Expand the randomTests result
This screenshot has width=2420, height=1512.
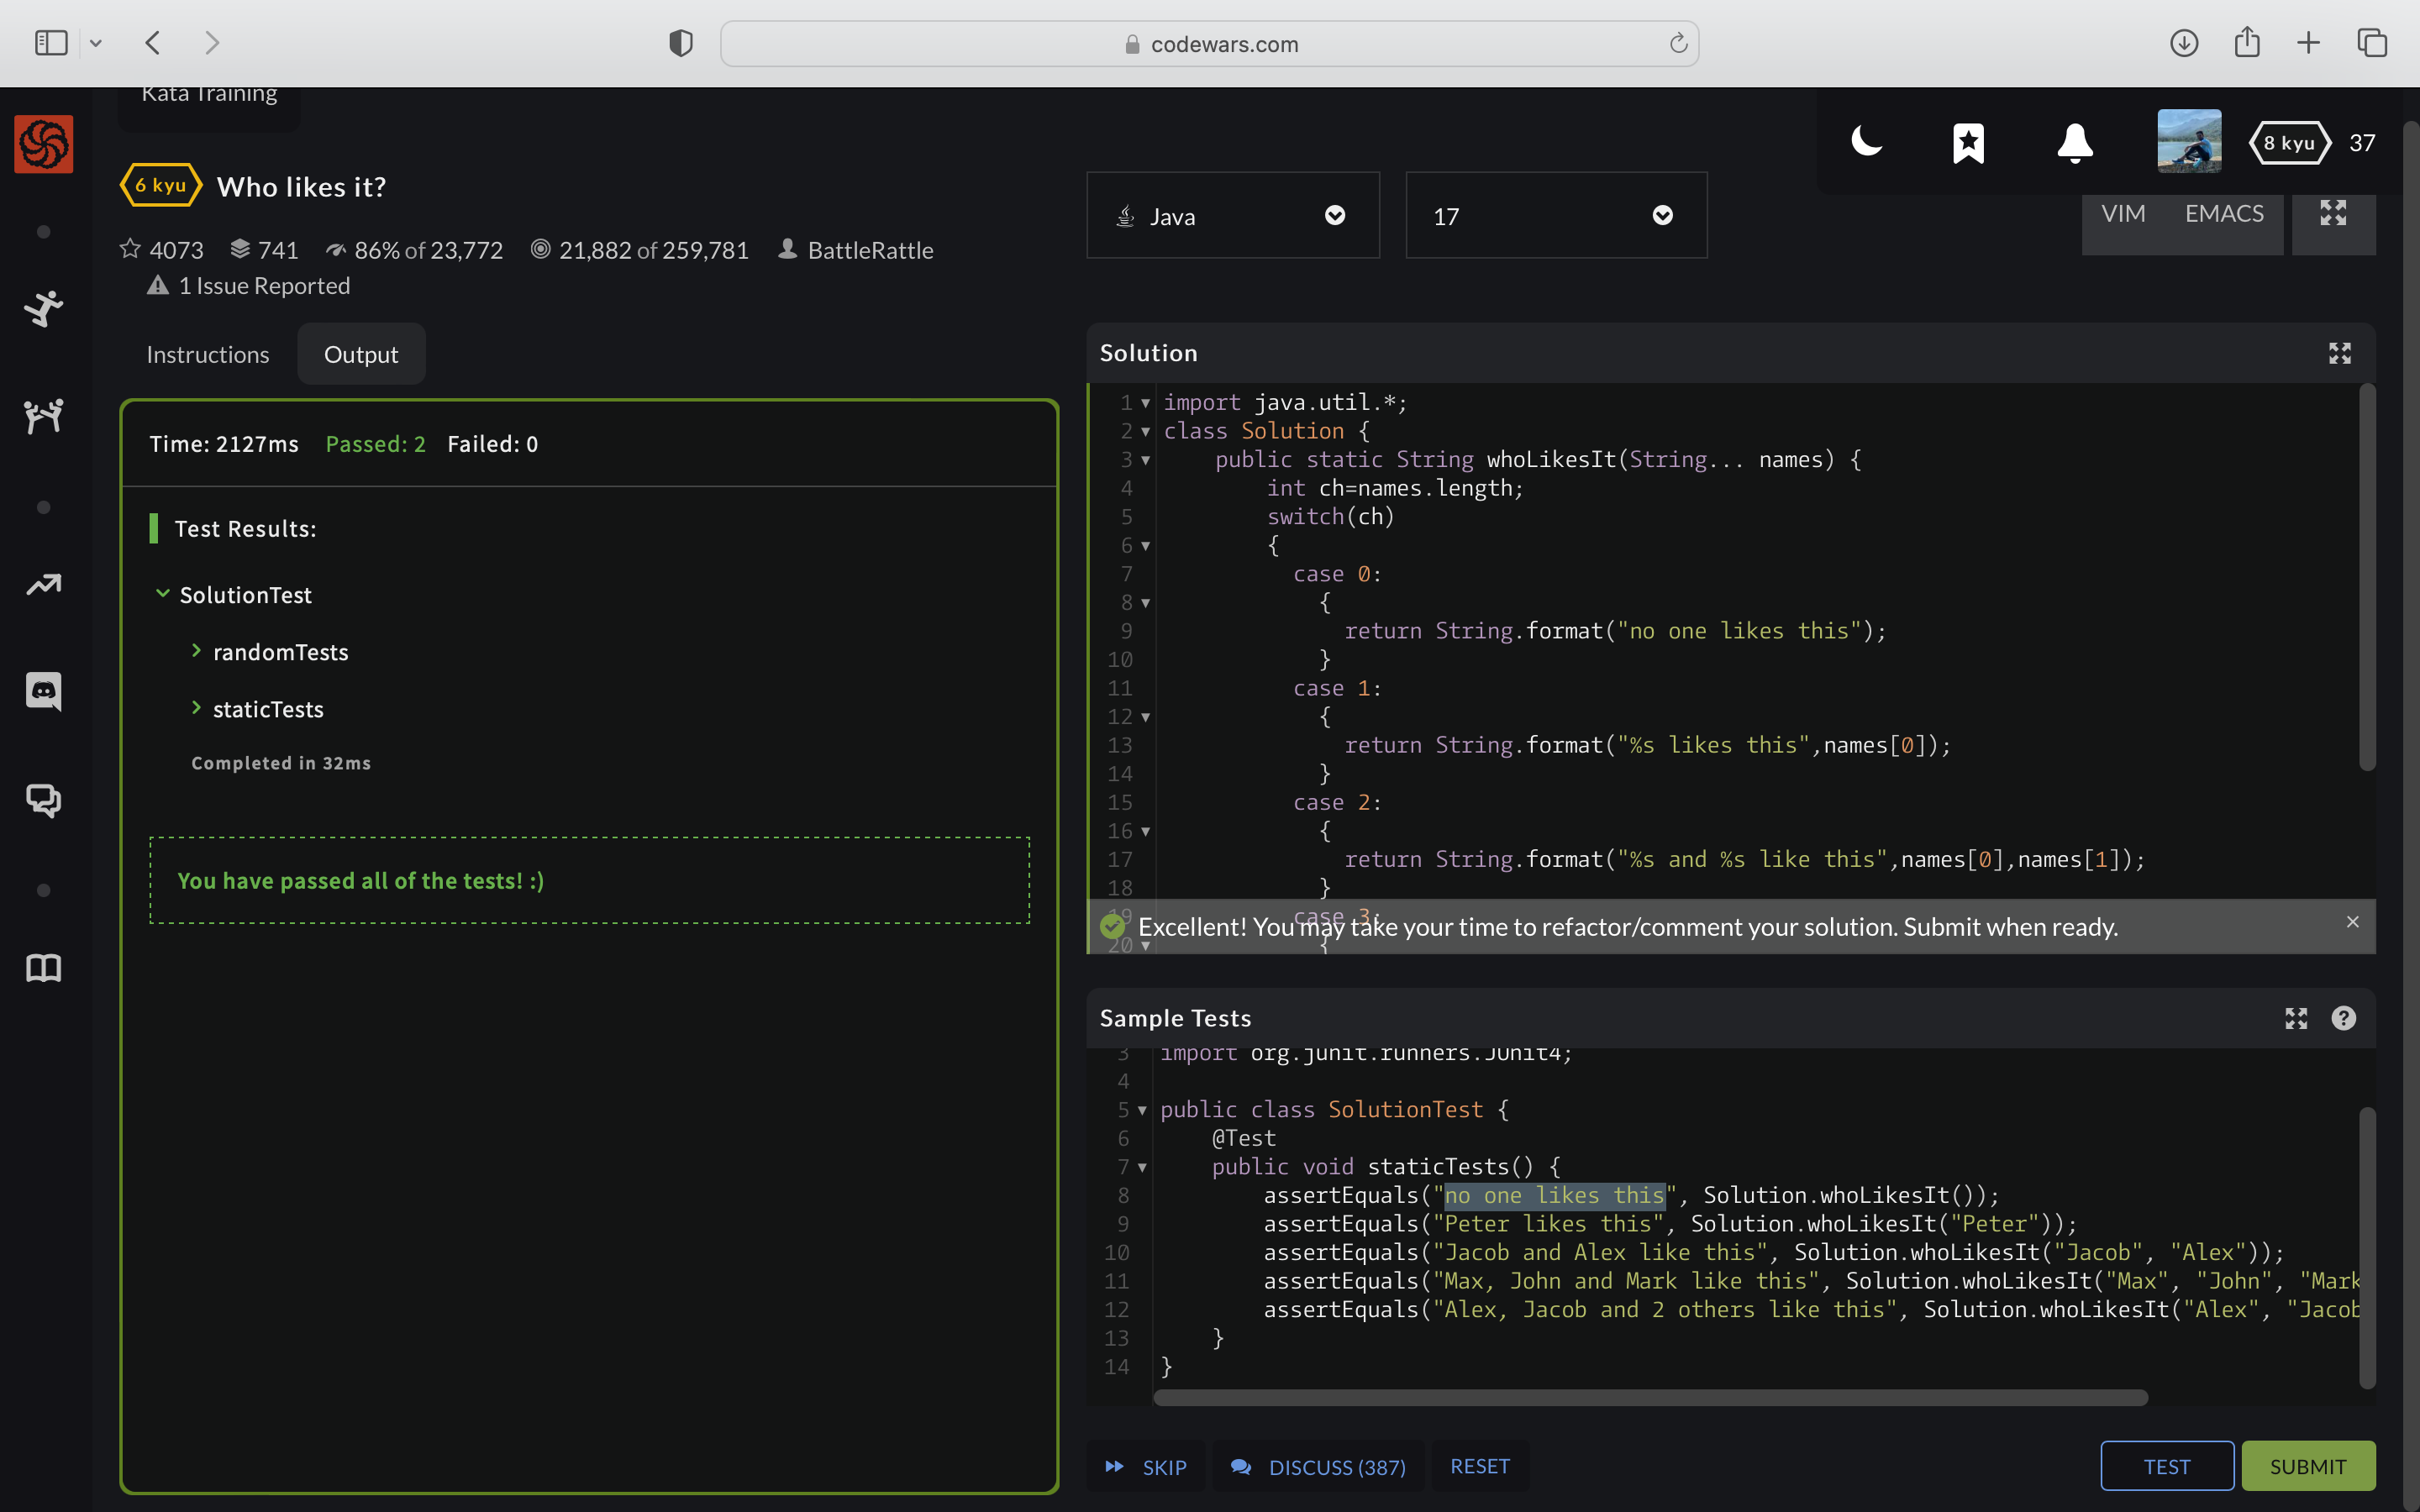[280, 652]
